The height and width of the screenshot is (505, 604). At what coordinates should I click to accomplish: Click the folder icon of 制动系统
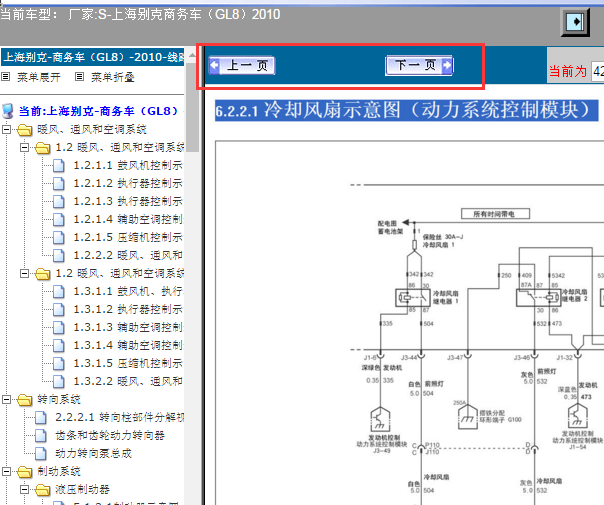click(25, 472)
